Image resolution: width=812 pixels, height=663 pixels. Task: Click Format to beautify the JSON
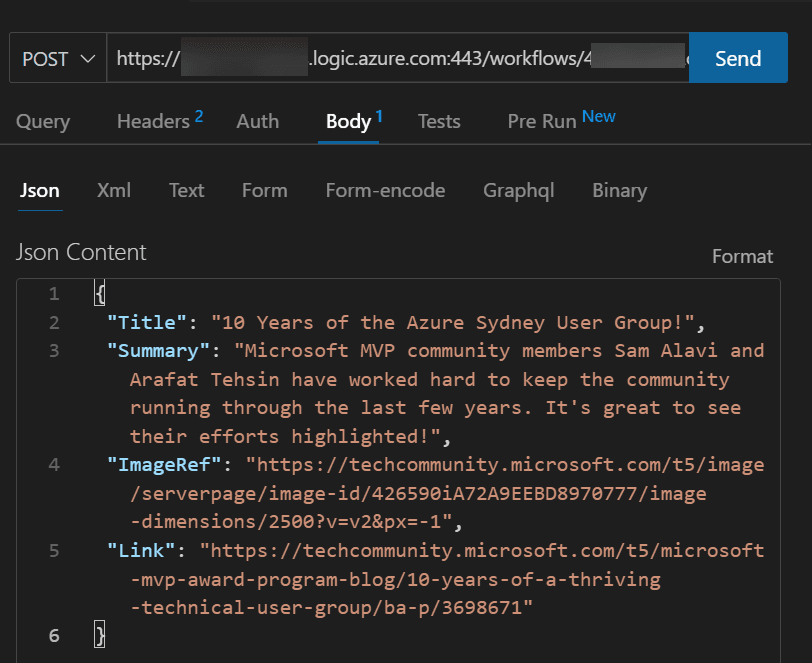point(742,257)
